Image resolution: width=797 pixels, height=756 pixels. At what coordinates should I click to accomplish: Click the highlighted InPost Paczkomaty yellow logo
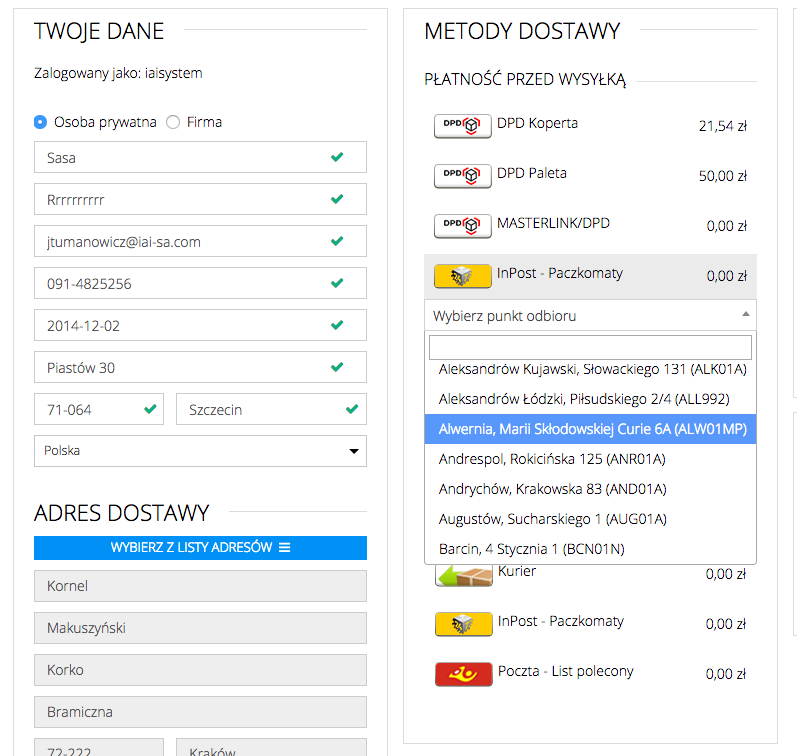pyautogui.click(x=462, y=276)
